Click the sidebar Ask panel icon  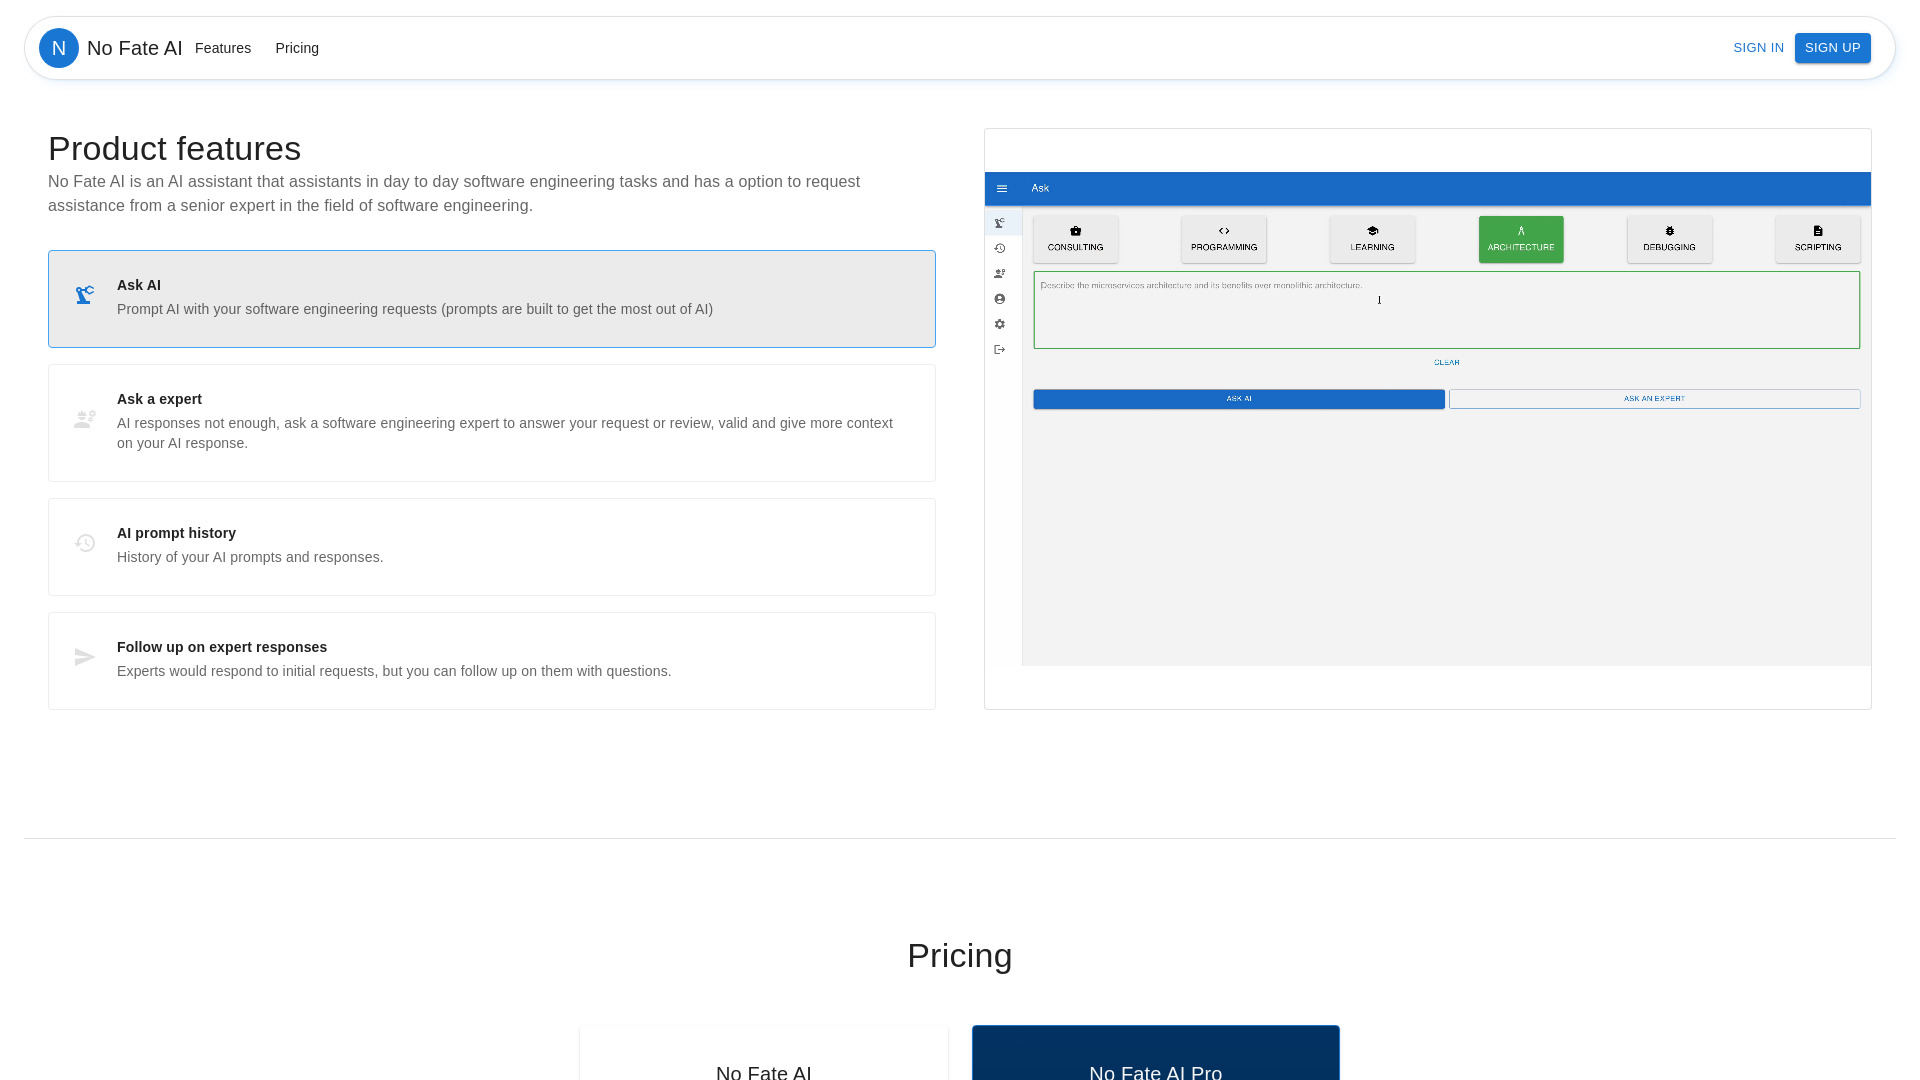click(1000, 222)
